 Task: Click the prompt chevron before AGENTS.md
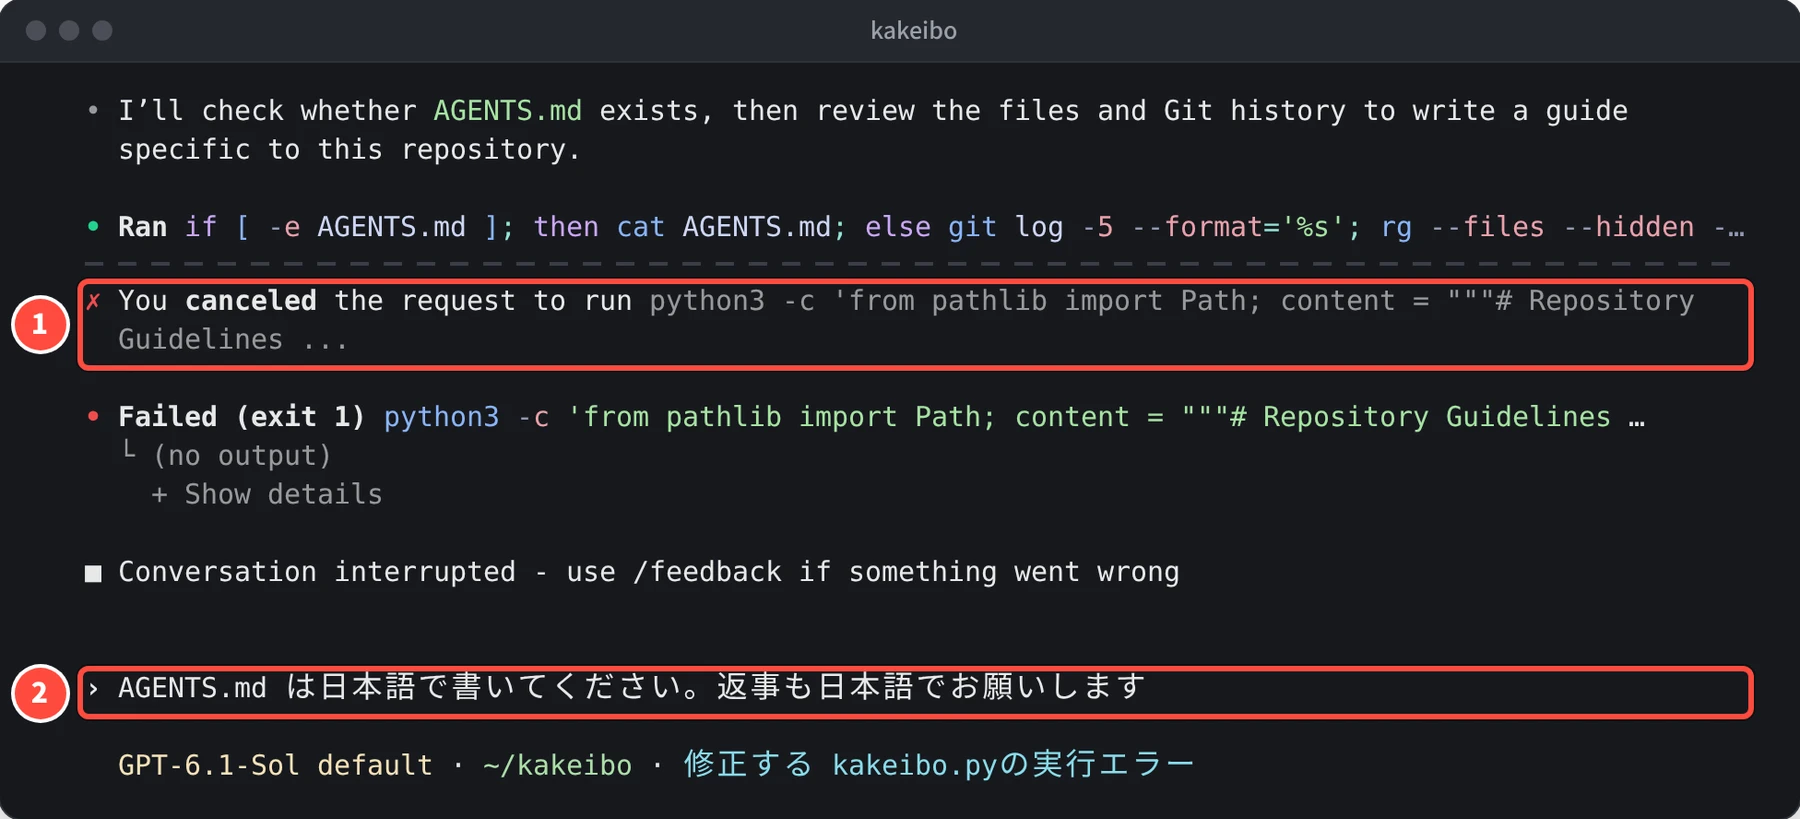pyautogui.click(x=93, y=689)
